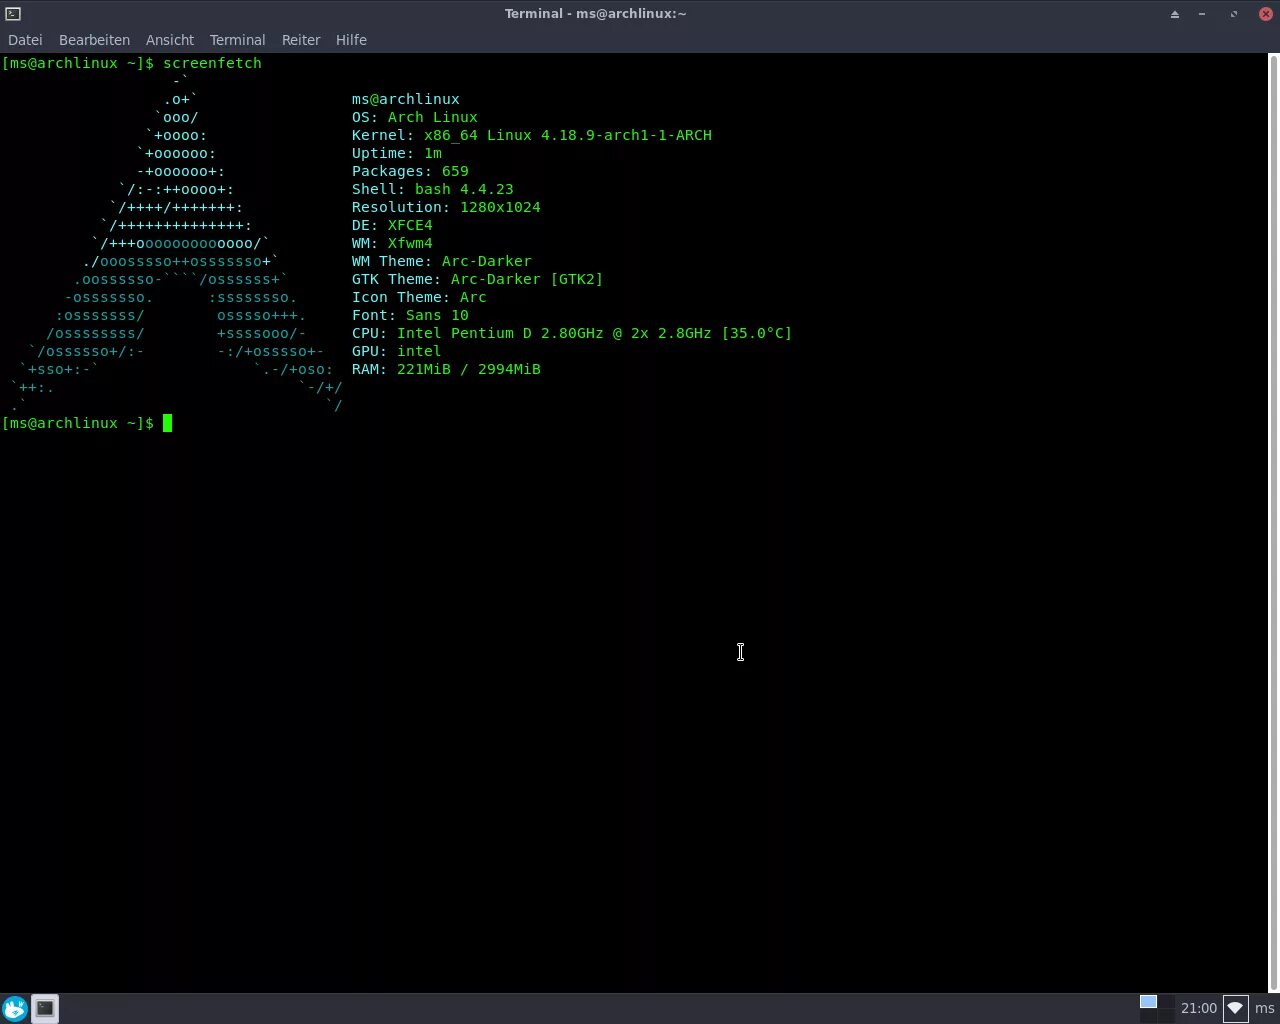Click the 'Shell: bash 4.4.23' line
The height and width of the screenshot is (1024, 1280).
[433, 189]
